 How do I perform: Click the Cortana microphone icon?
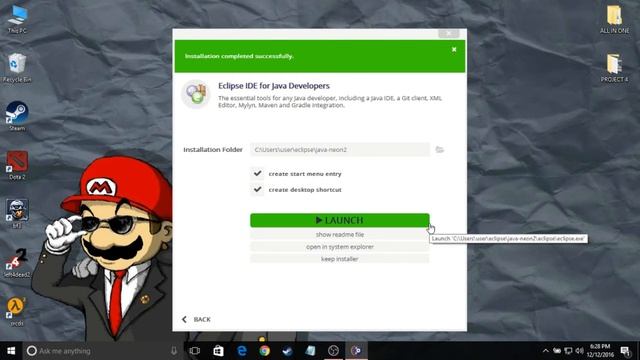tap(174, 351)
